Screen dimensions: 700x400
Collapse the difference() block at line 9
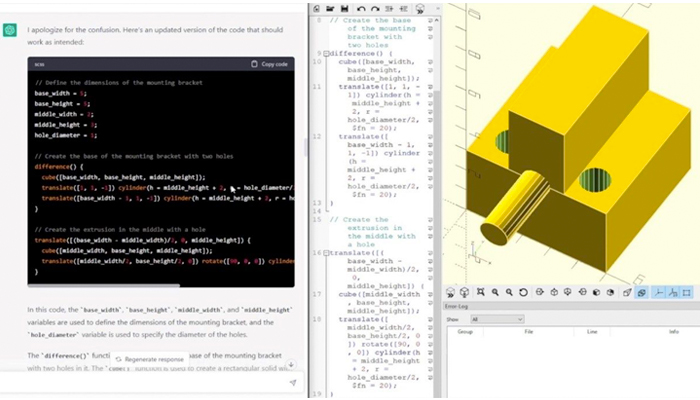click(326, 54)
